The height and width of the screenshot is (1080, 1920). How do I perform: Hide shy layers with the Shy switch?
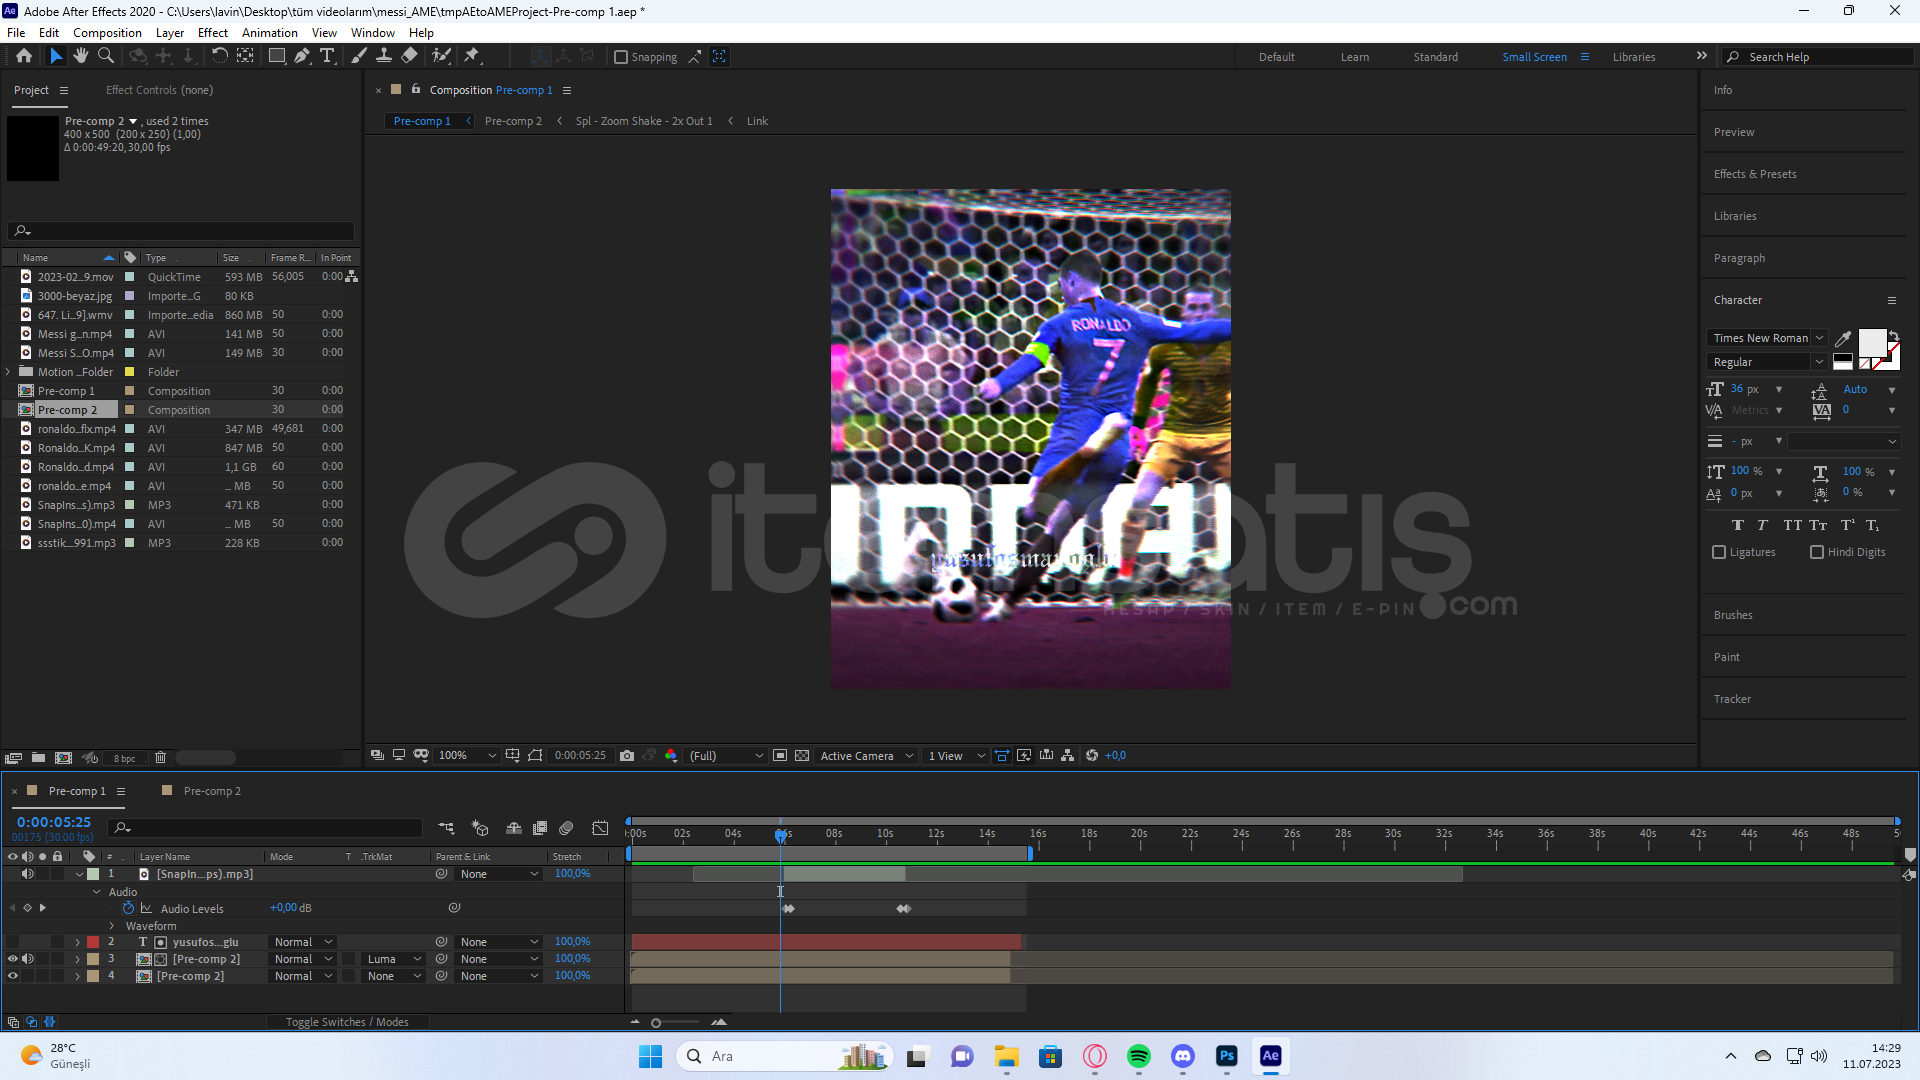pyautogui.click(x=513, y=828)
